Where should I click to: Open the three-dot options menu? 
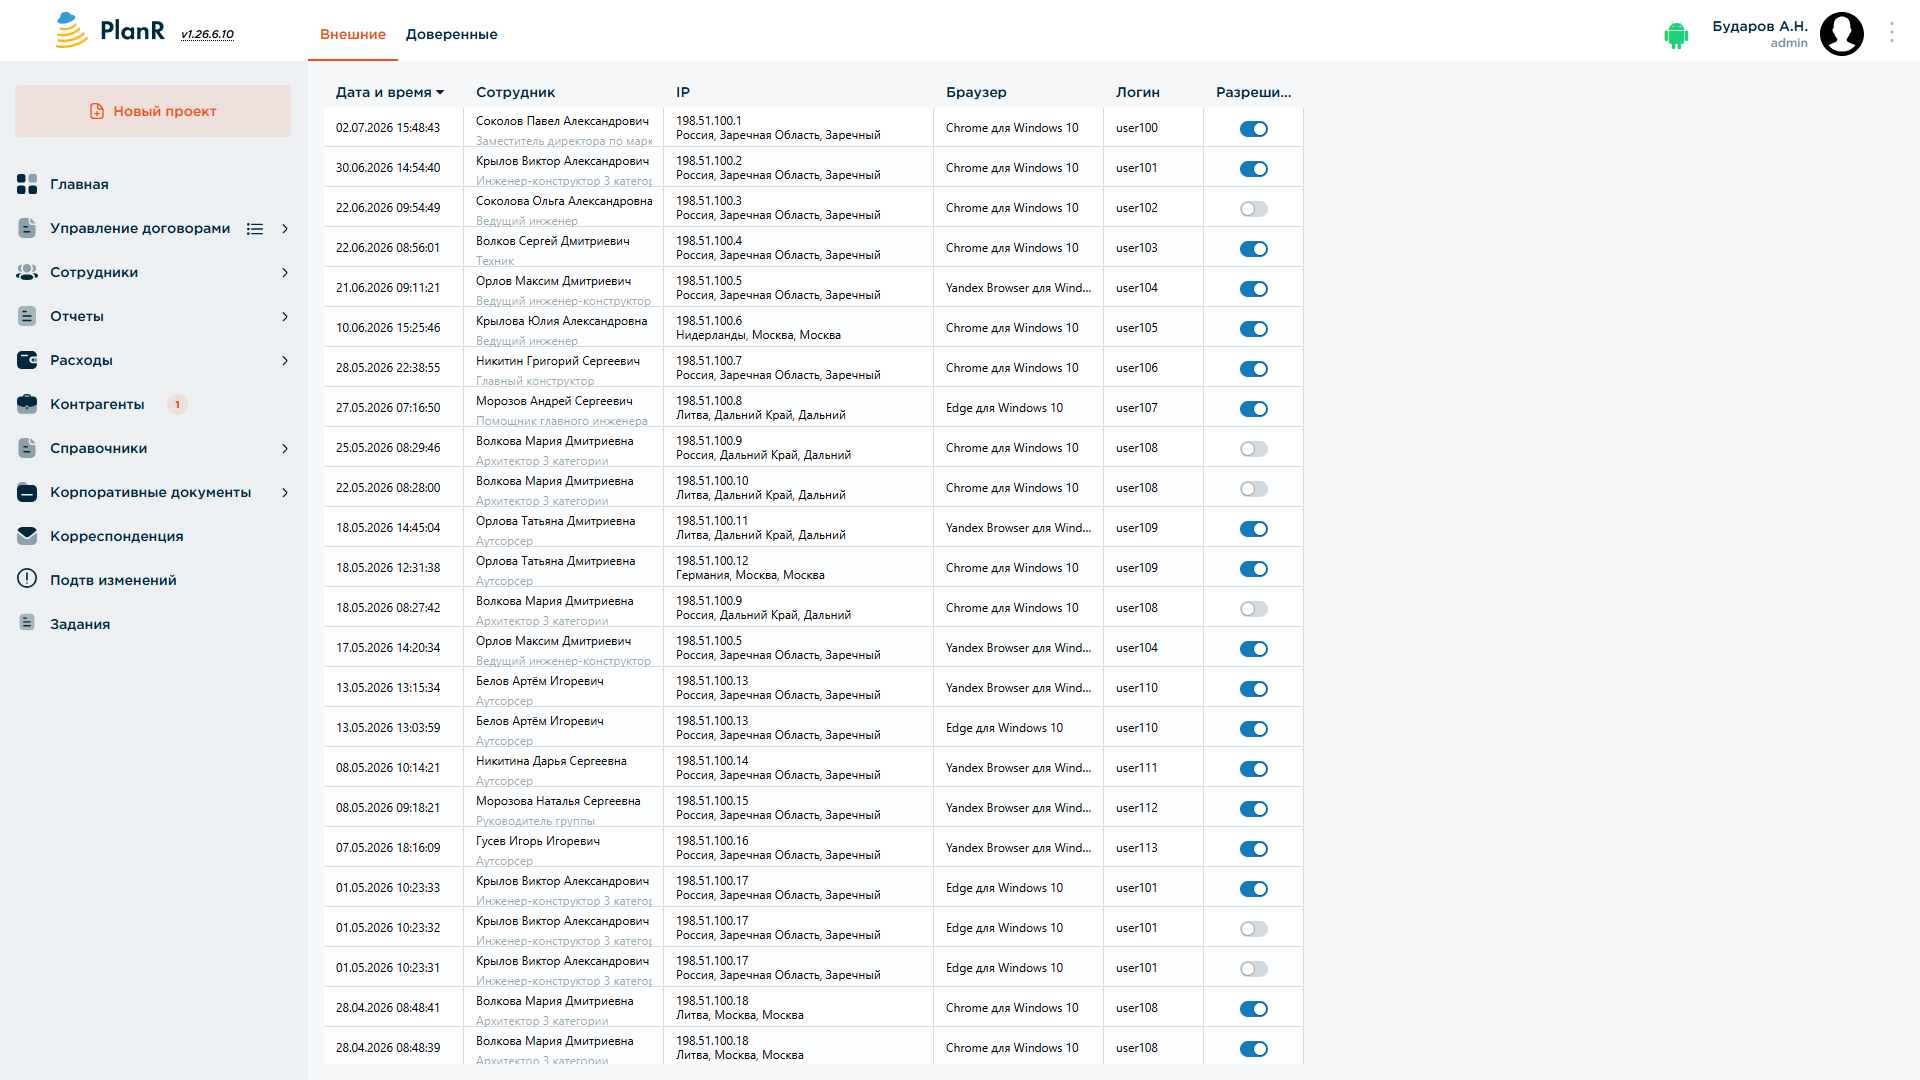pyautogui.click(x=1891, y=33)
